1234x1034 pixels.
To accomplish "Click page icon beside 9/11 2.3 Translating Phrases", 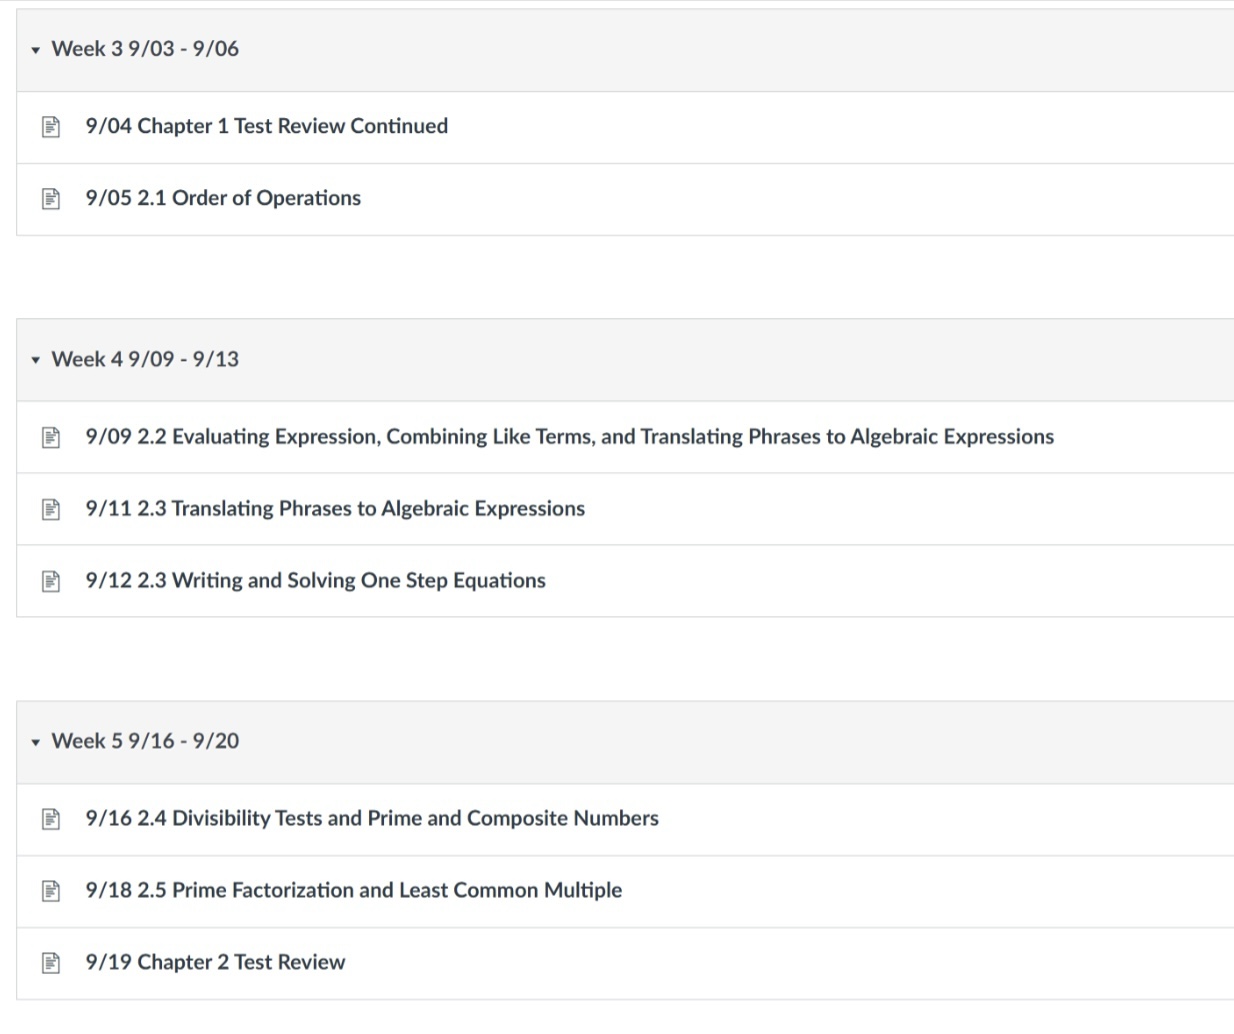I will tap(51, 509).
